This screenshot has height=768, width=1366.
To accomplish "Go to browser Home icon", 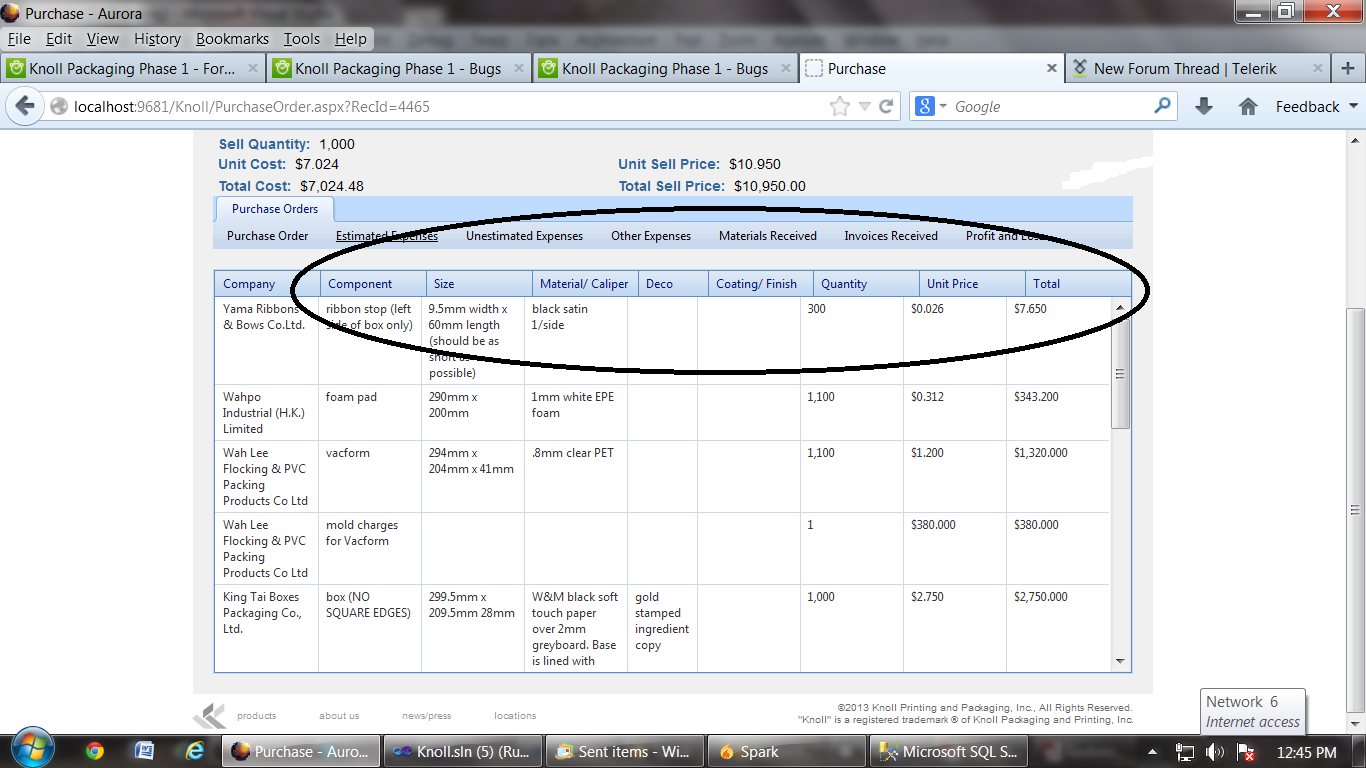I will 1248,106.
